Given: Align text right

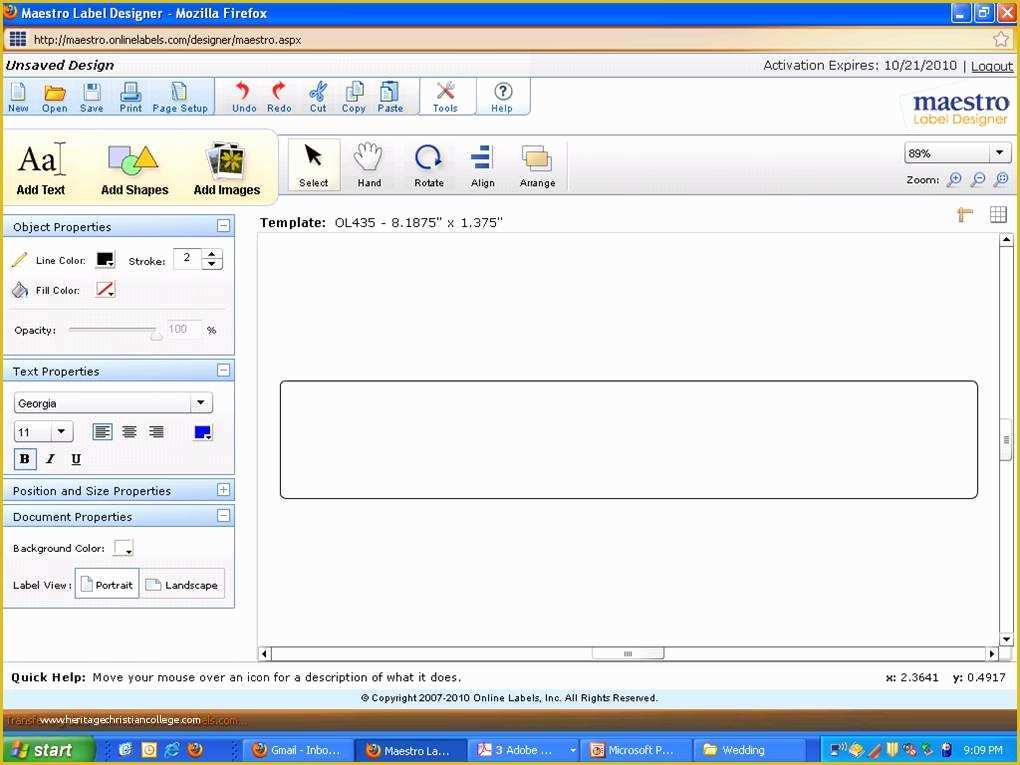Looking at the screenshot, I should 156,432.
